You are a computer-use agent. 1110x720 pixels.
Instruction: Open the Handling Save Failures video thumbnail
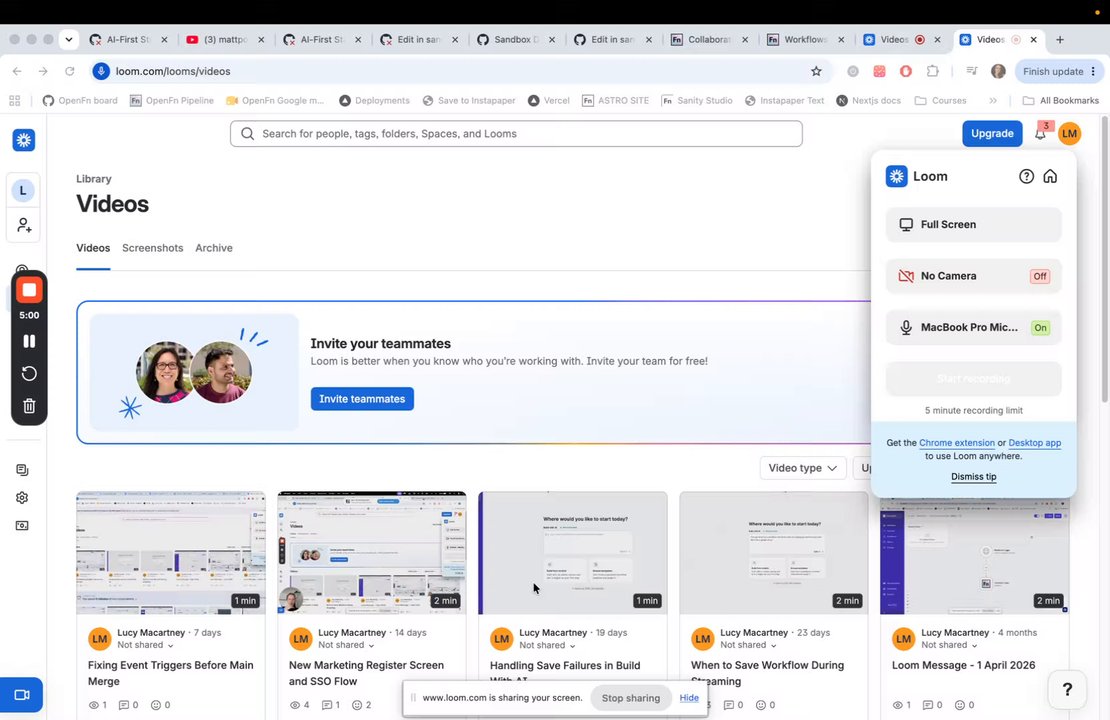pyautogui.click(x=573, y=553)
